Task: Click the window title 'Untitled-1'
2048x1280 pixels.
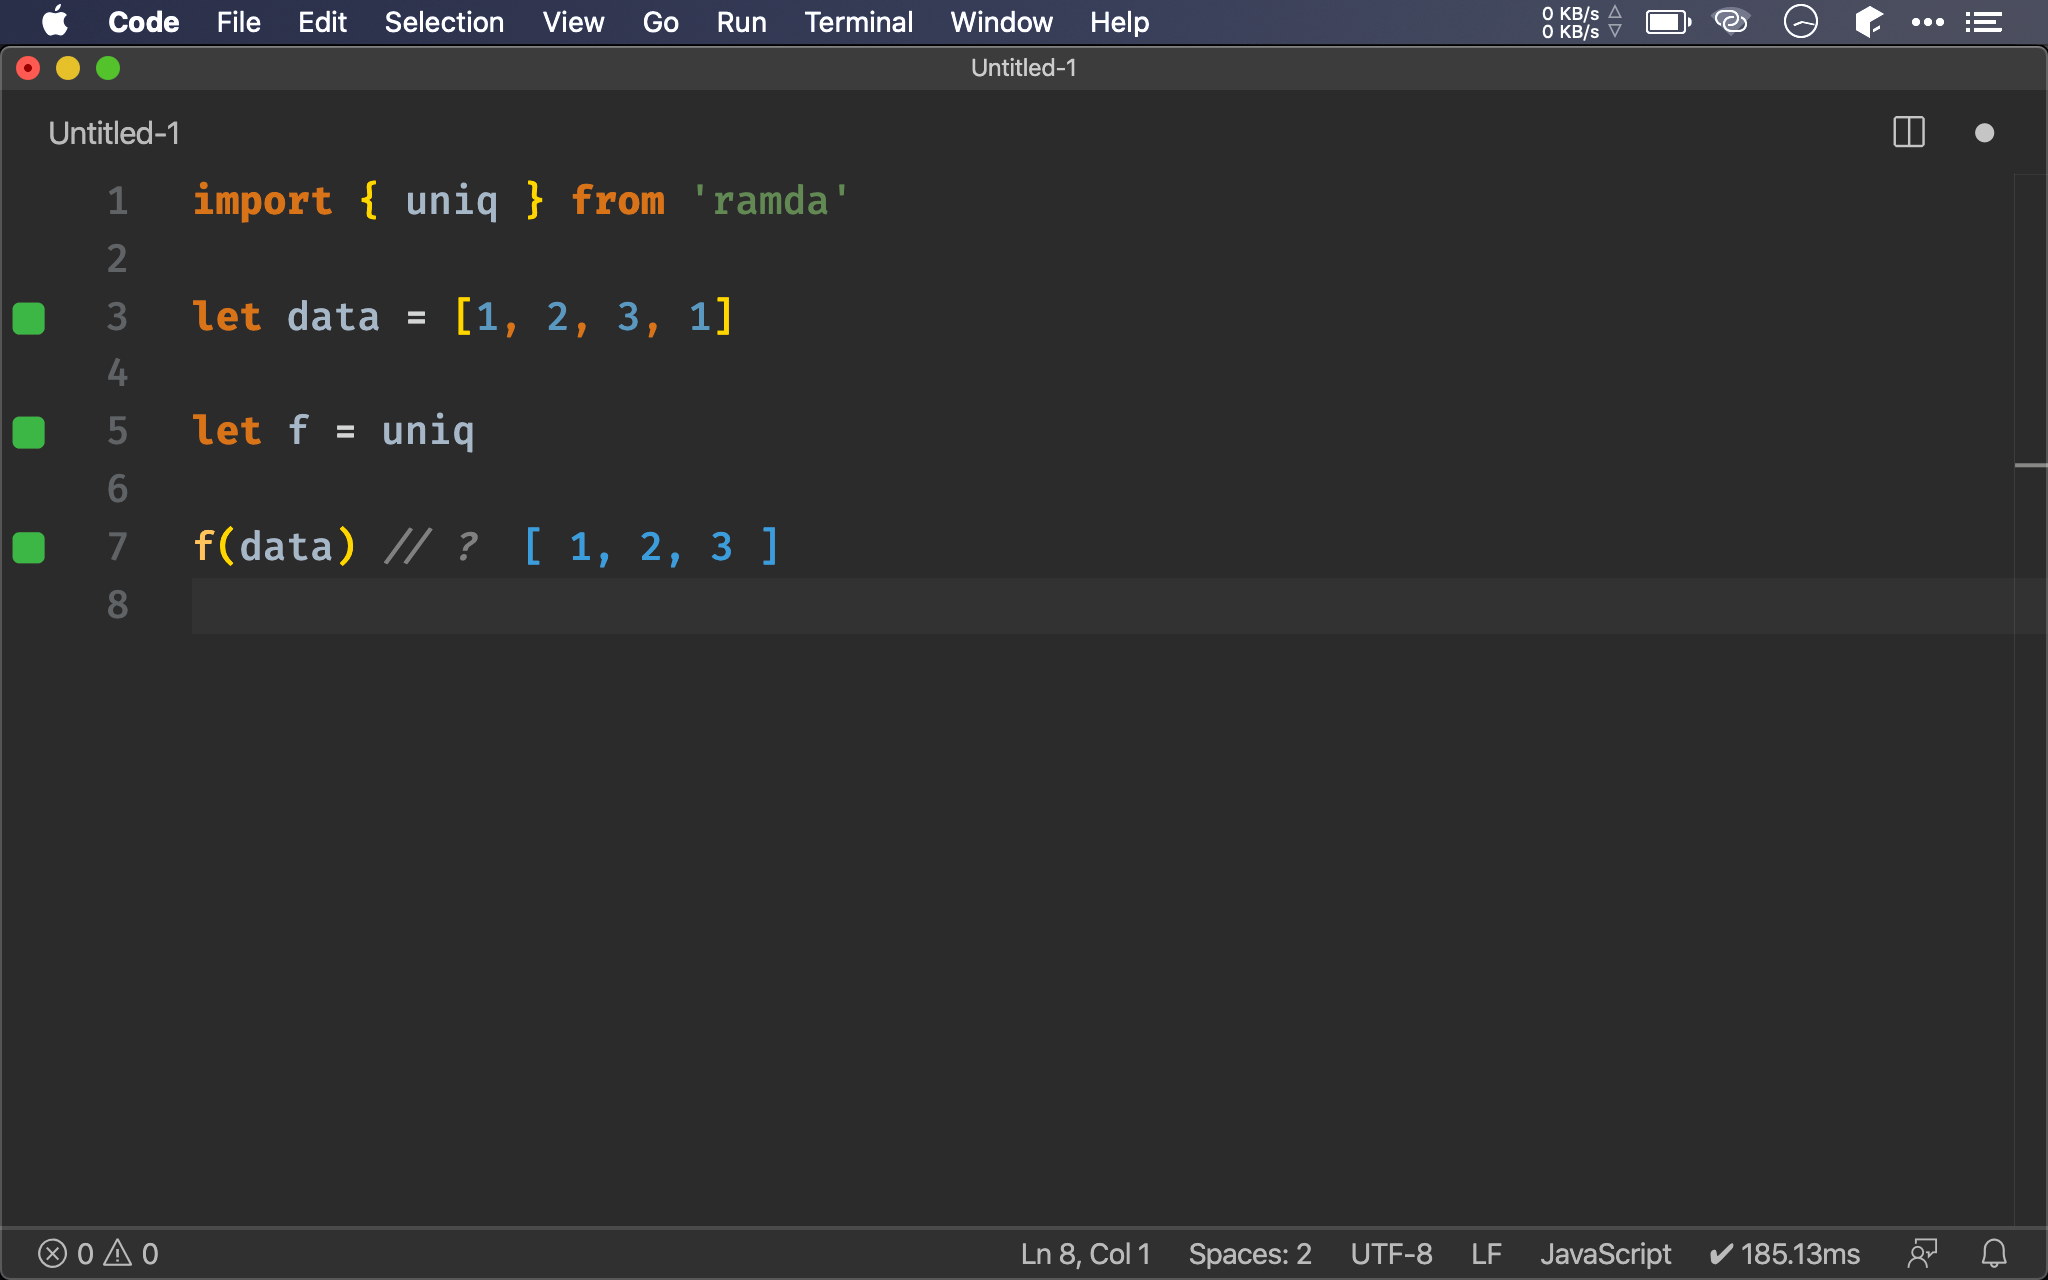Action: pos(1024,68)
